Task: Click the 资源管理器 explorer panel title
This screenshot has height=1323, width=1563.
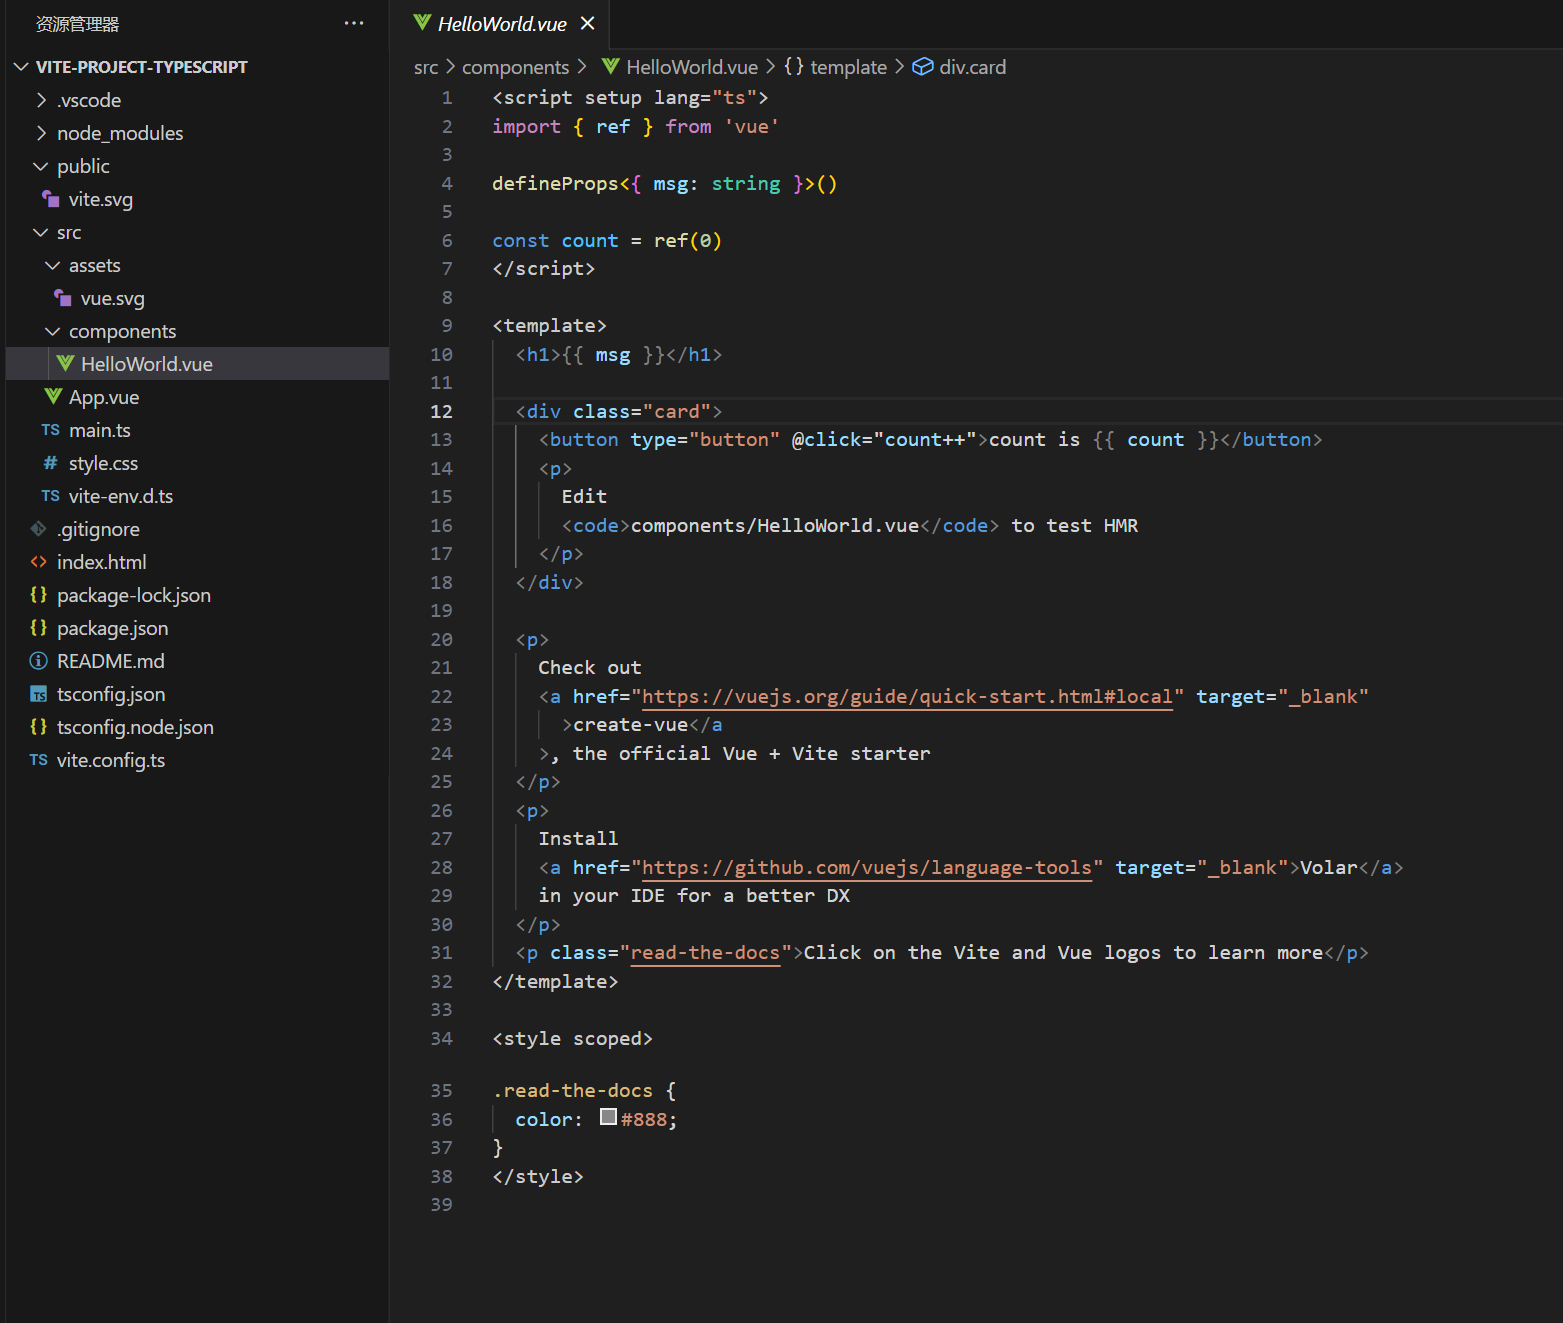Action: click(x=77, y=24)
